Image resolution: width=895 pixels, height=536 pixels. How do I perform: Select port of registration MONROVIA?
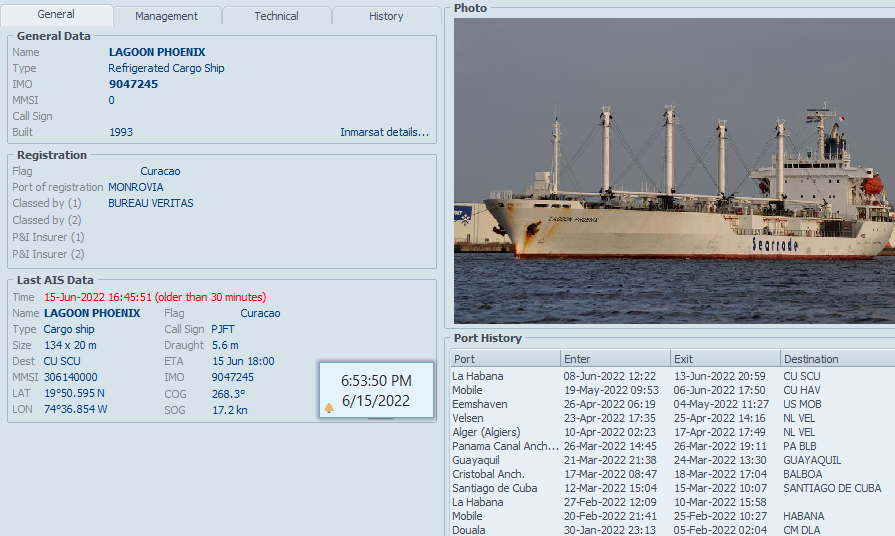pos(136,187)
